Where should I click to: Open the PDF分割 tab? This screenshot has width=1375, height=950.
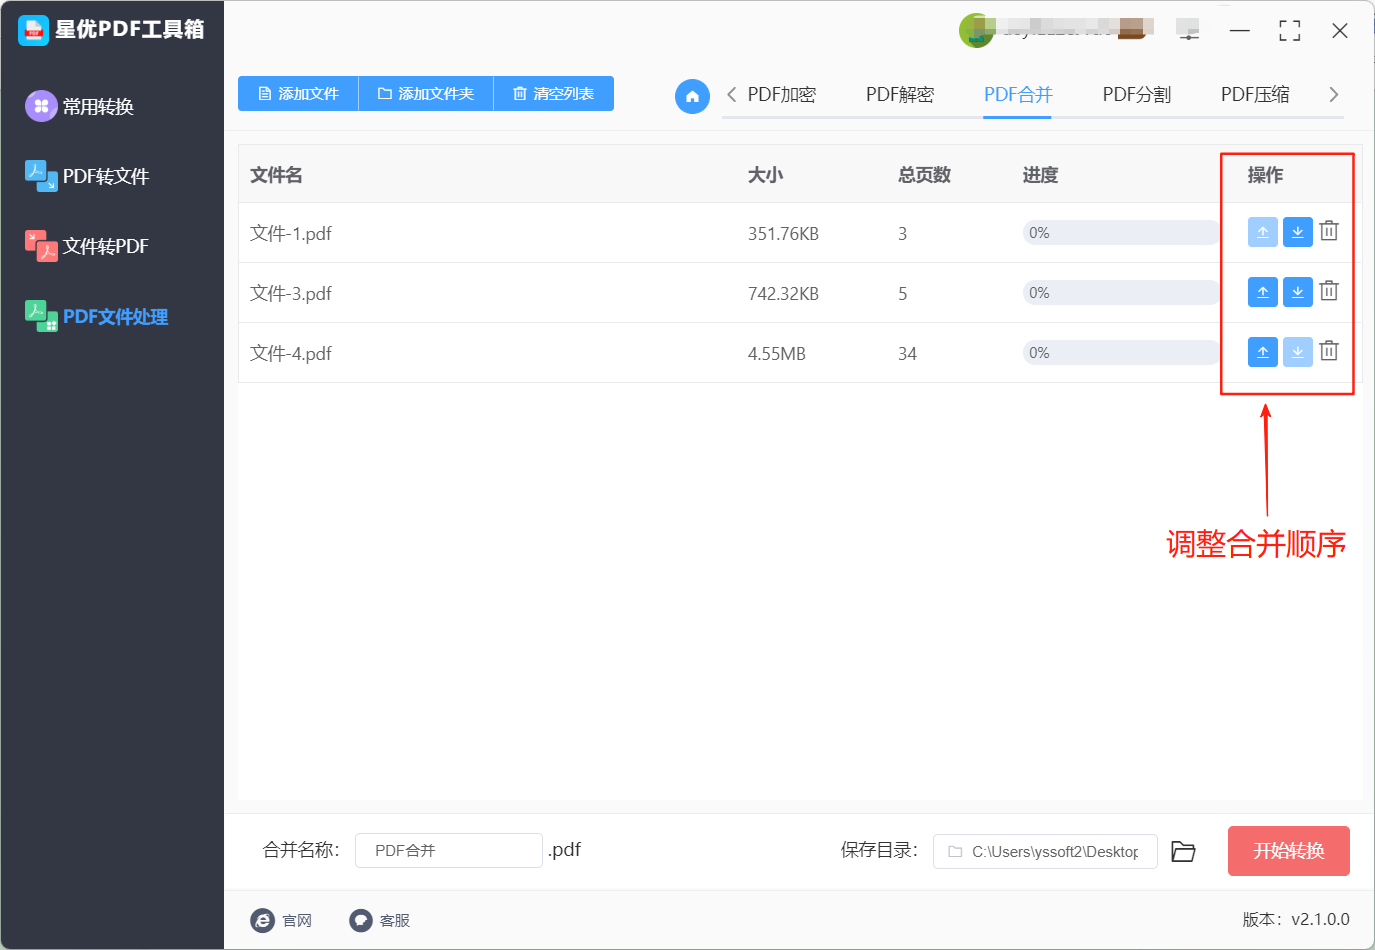(1137, 94)
